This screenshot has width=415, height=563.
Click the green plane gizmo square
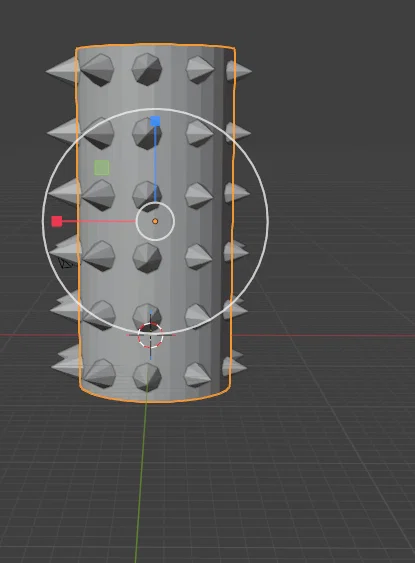102,168
